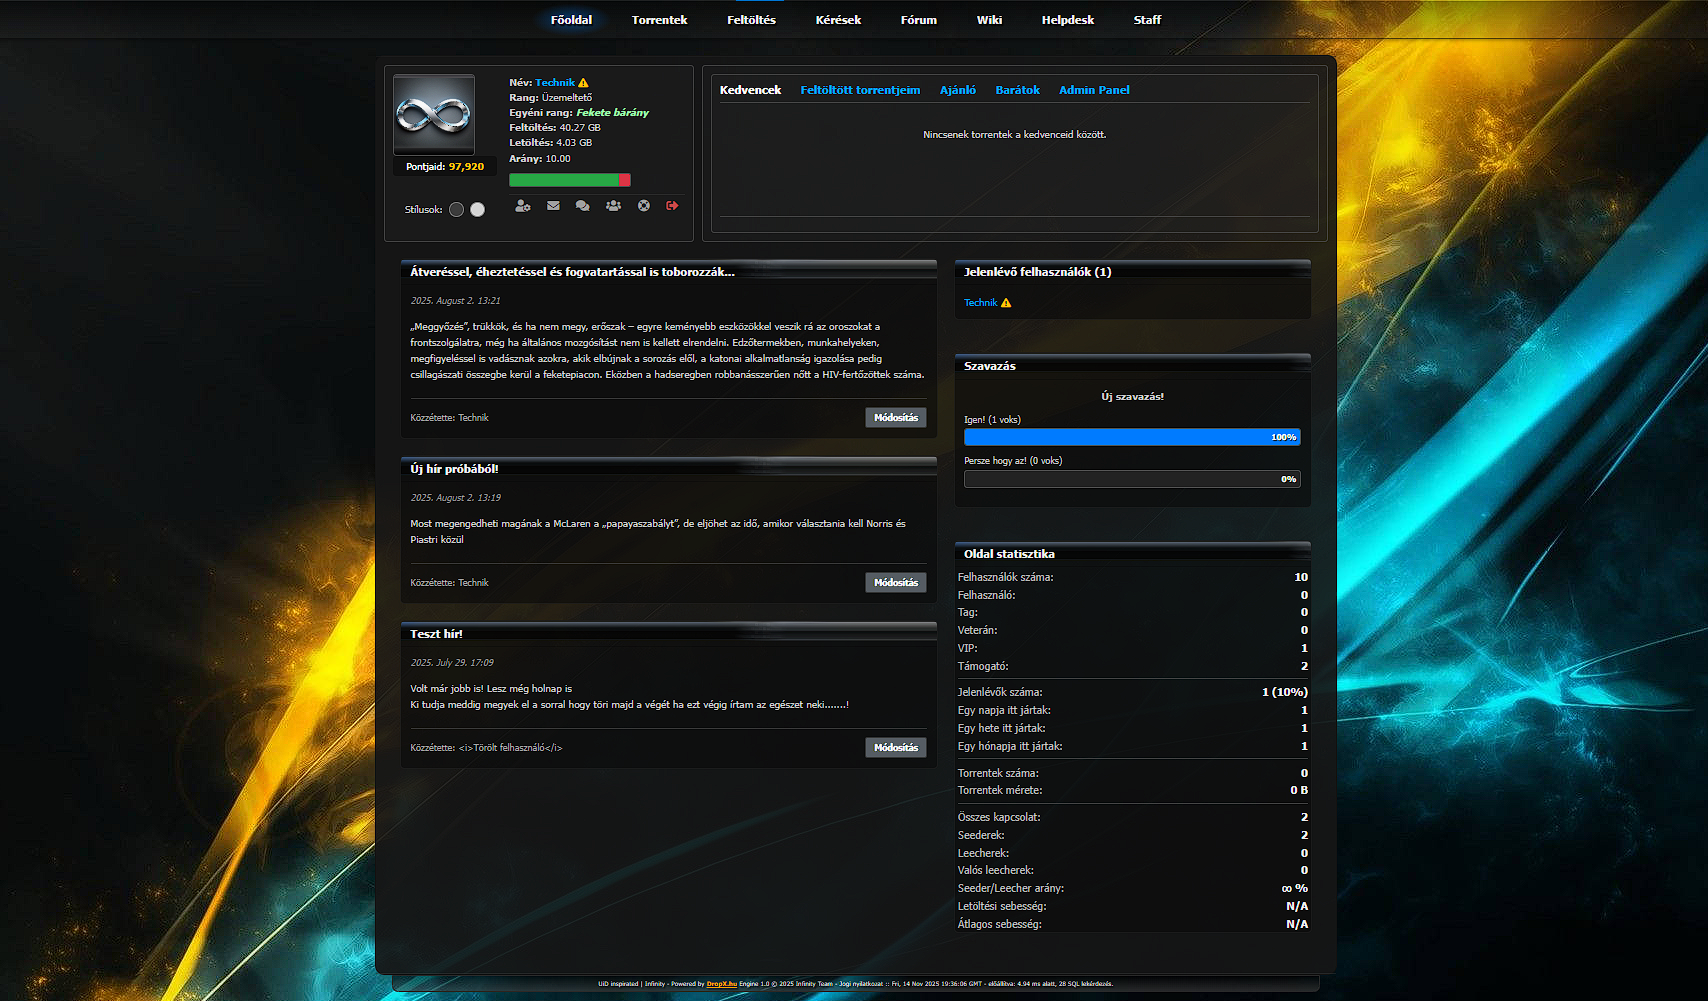Open the chat bubbles icon
Viewport: 1708px width, 1001px height.
[583, 206]
